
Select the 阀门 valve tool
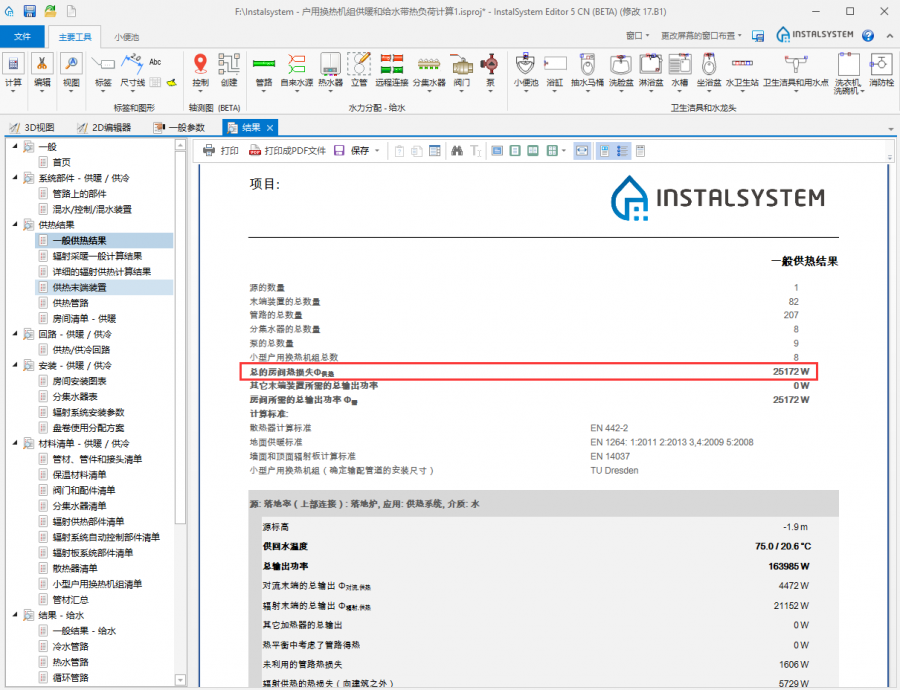pos(462,70)
